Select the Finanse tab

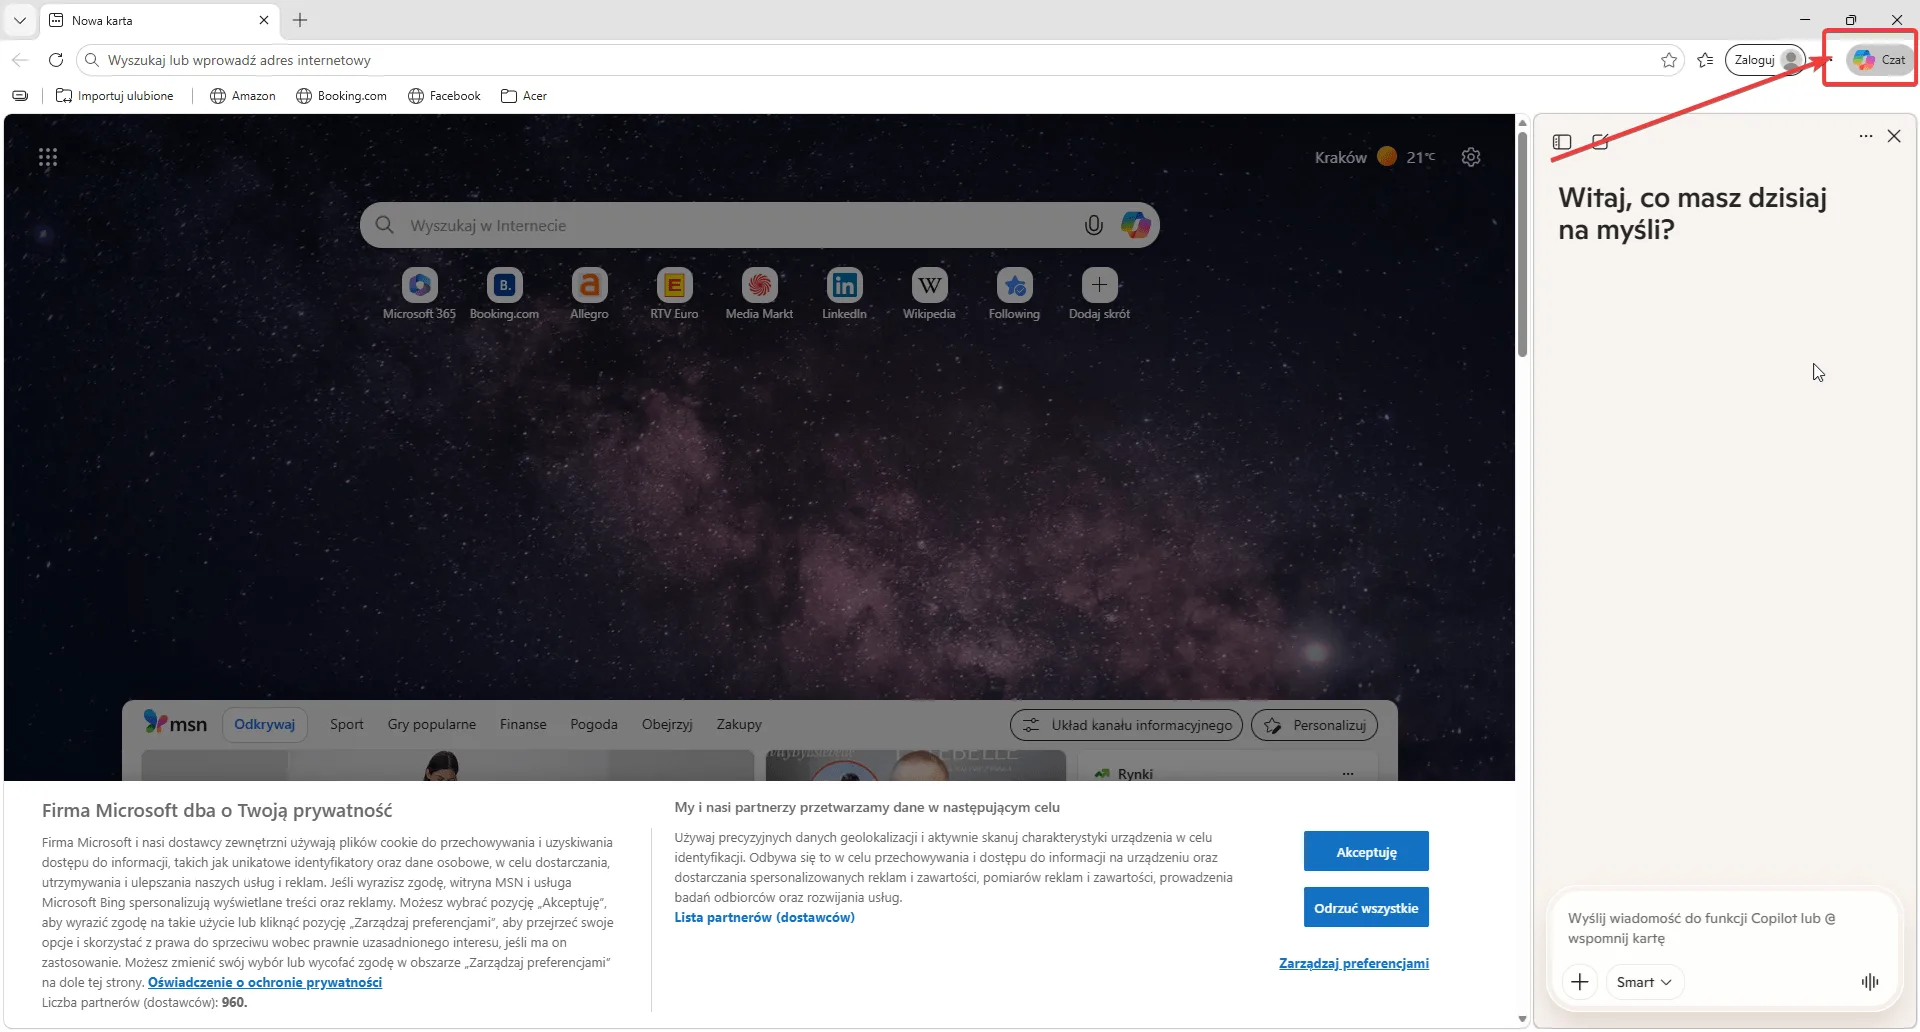click(523, 725)
